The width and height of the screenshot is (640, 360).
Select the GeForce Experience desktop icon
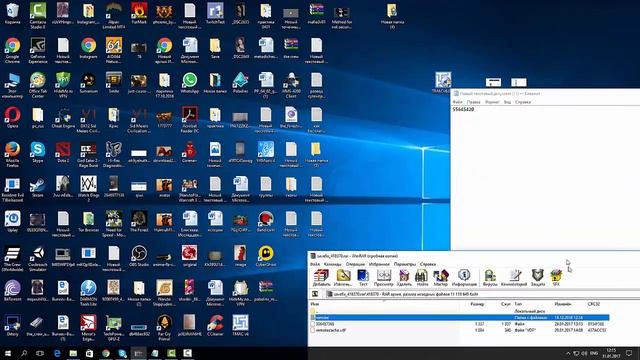coord(38,50)
